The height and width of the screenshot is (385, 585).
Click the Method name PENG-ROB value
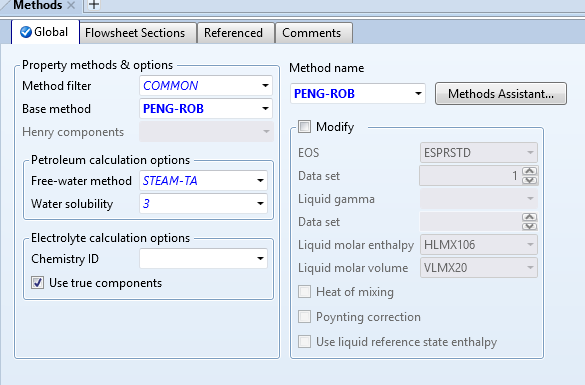point(324,94)
